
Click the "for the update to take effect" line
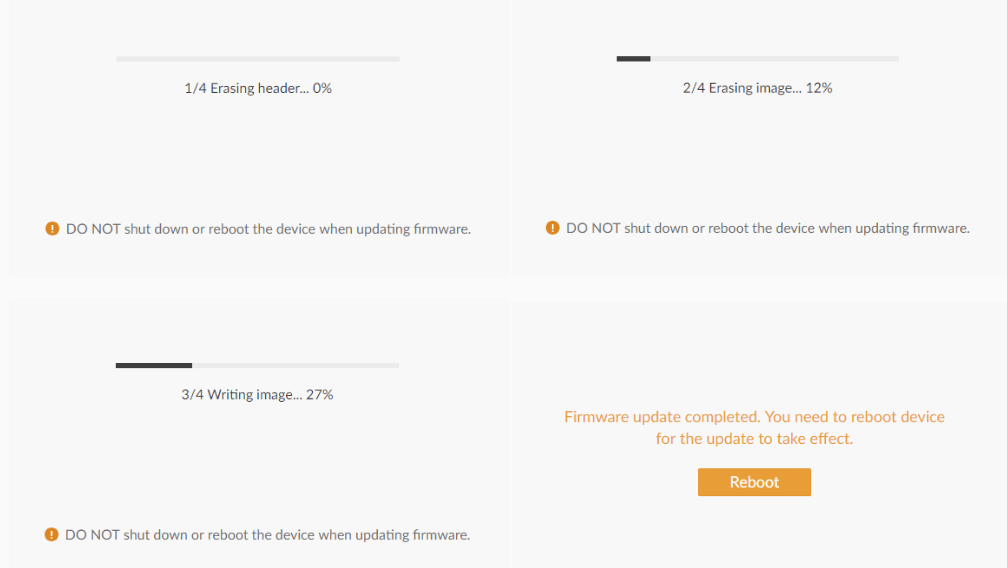tap(754, 439)
